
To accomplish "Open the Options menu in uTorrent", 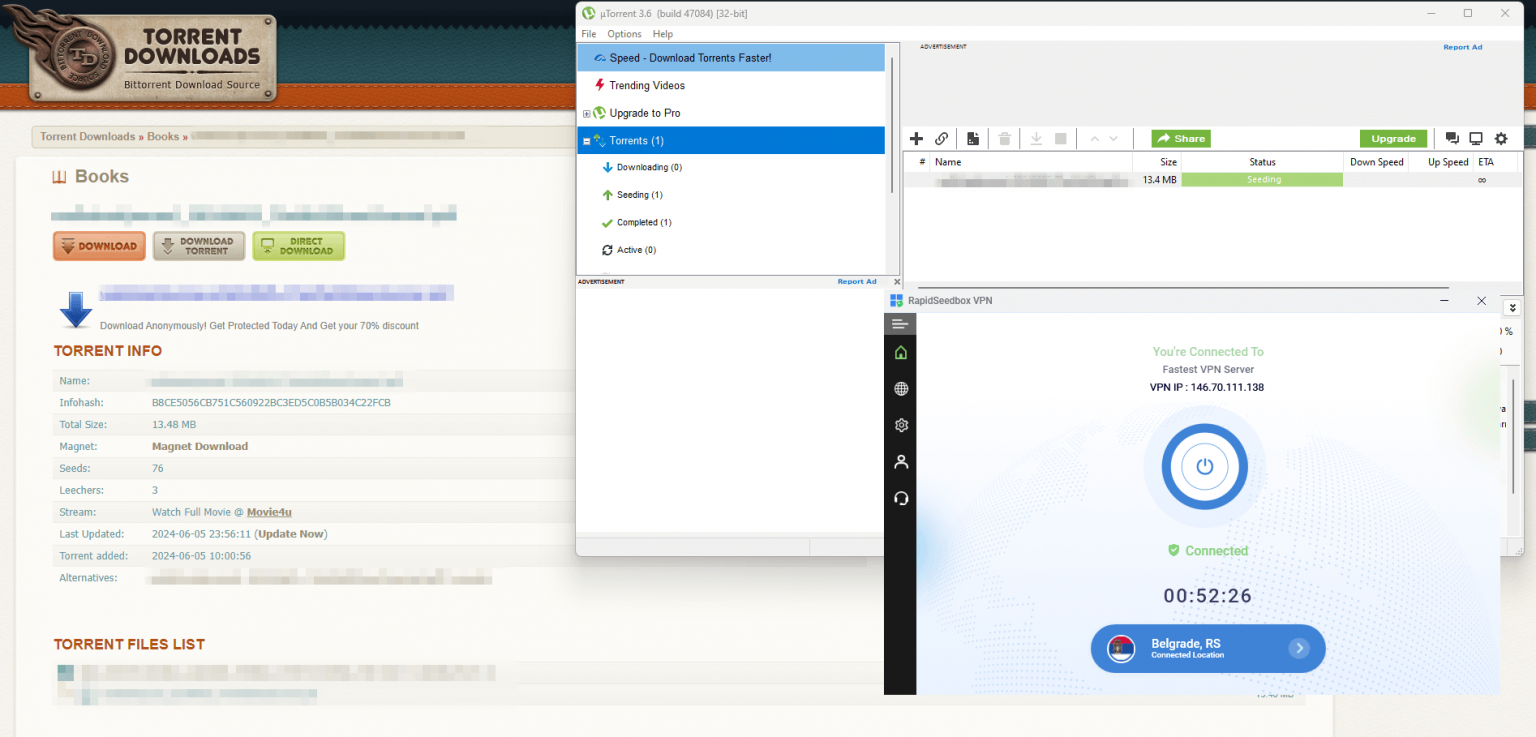I will 624,34.
